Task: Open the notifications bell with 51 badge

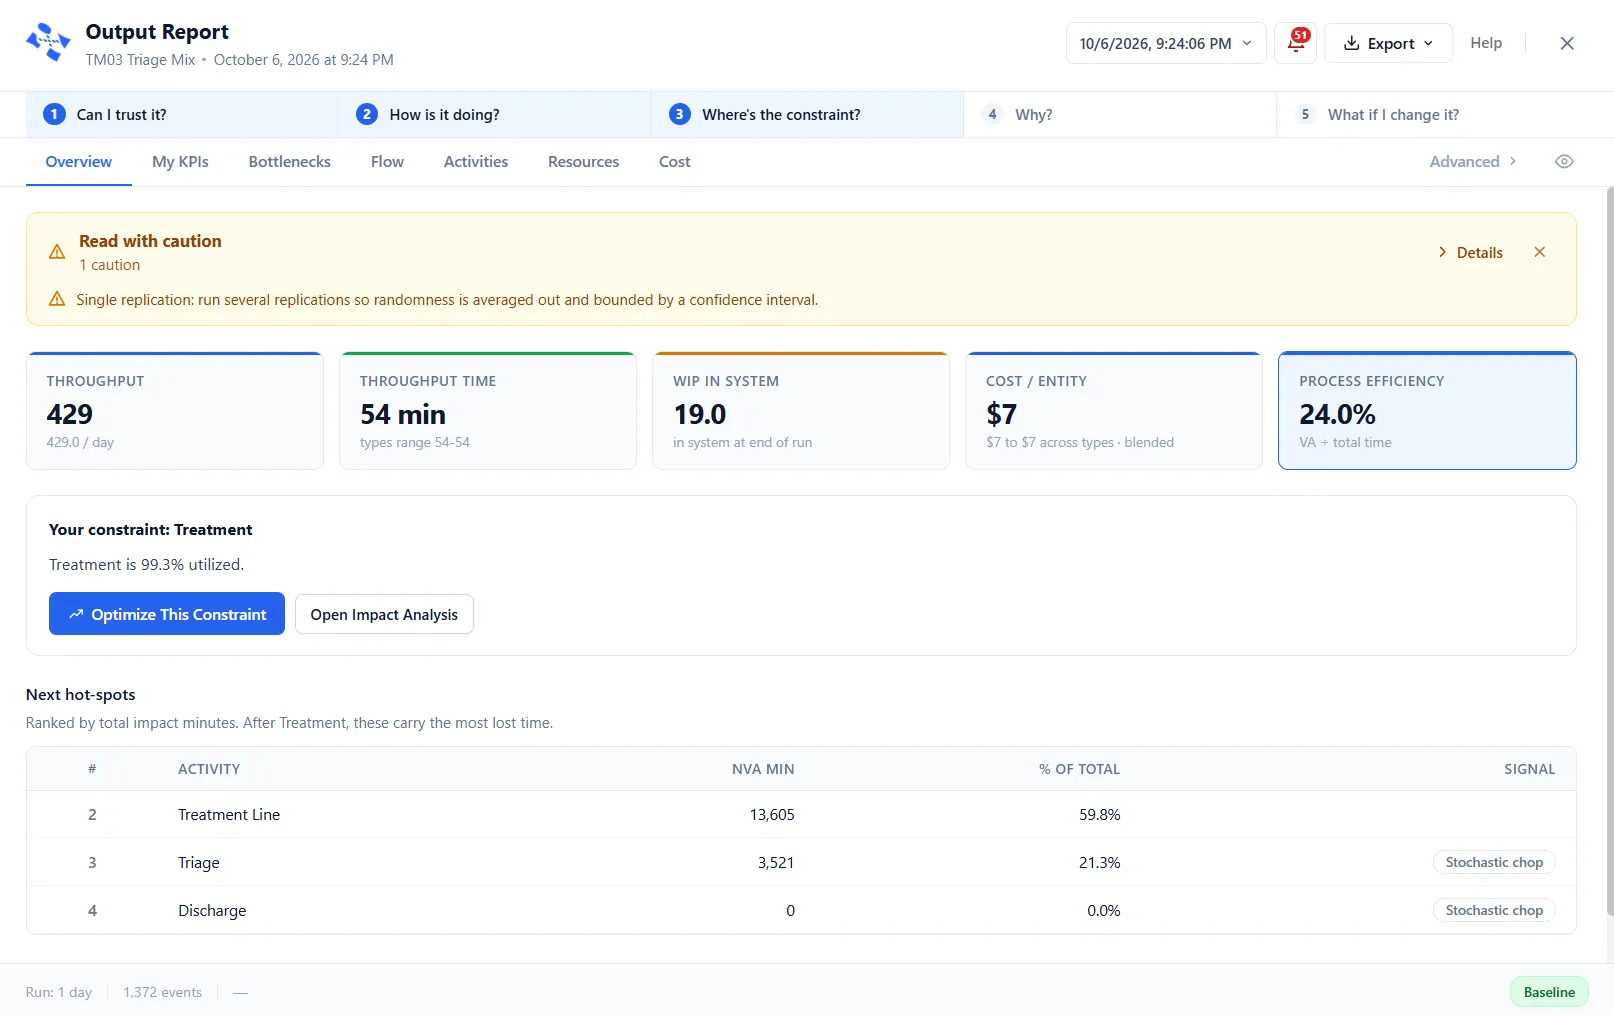Action: [1296, 43]
